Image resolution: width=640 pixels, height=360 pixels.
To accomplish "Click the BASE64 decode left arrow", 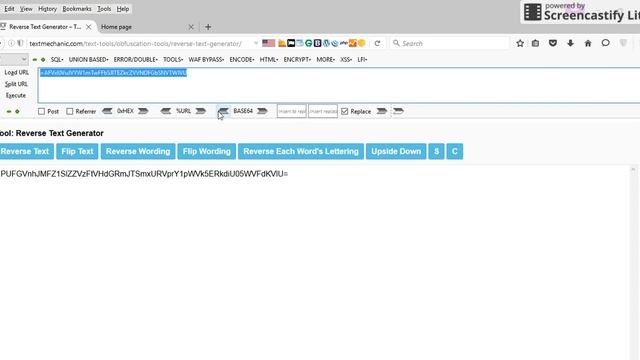I will point(223,111).
